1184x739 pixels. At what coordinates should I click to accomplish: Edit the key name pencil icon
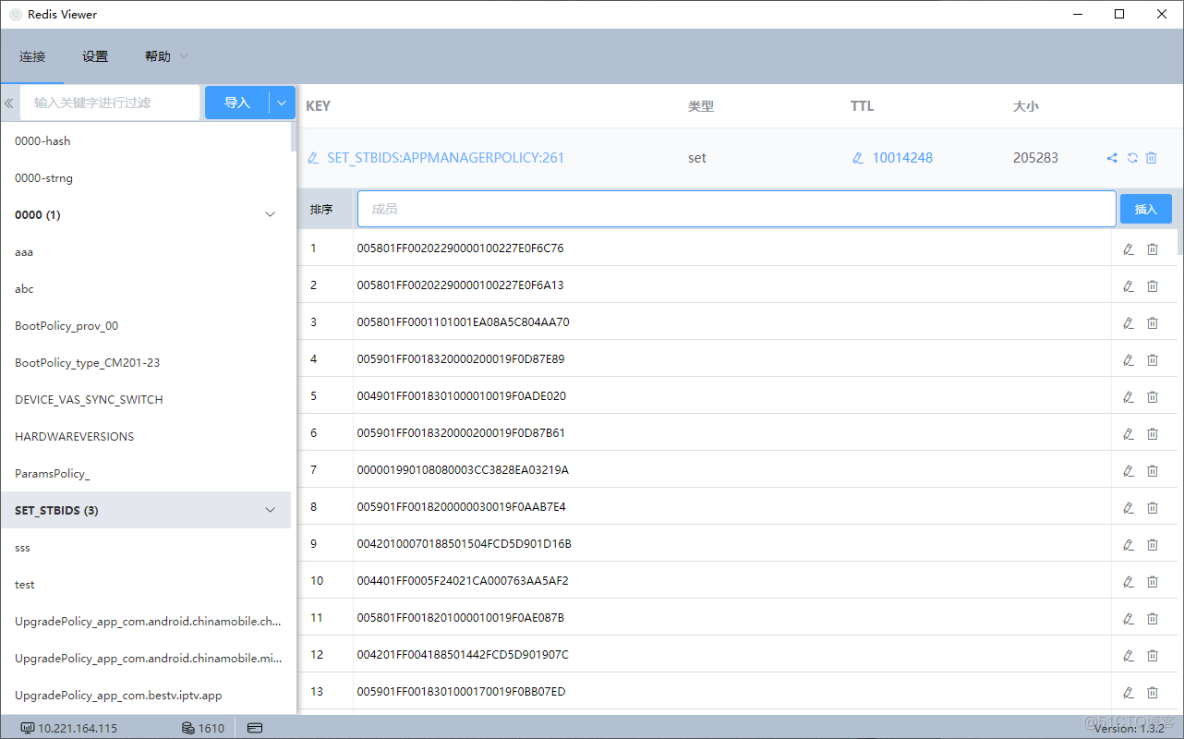click(x=313, y=158)
